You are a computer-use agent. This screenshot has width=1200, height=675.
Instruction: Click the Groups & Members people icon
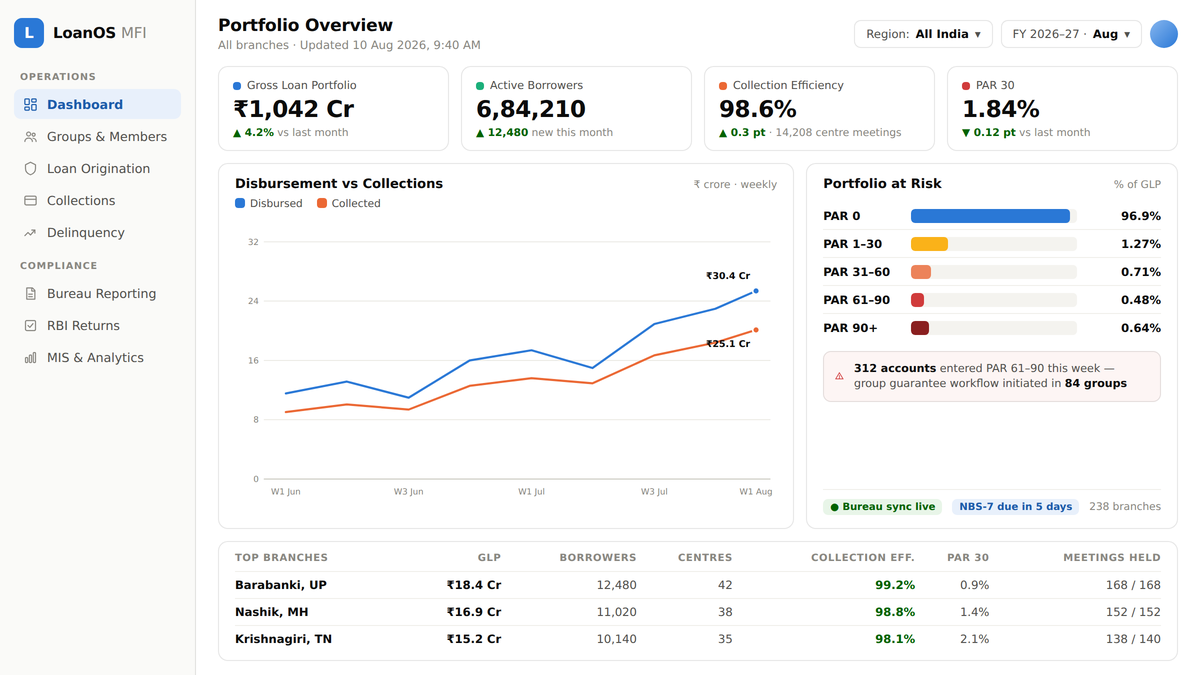(x=30, y=137)
